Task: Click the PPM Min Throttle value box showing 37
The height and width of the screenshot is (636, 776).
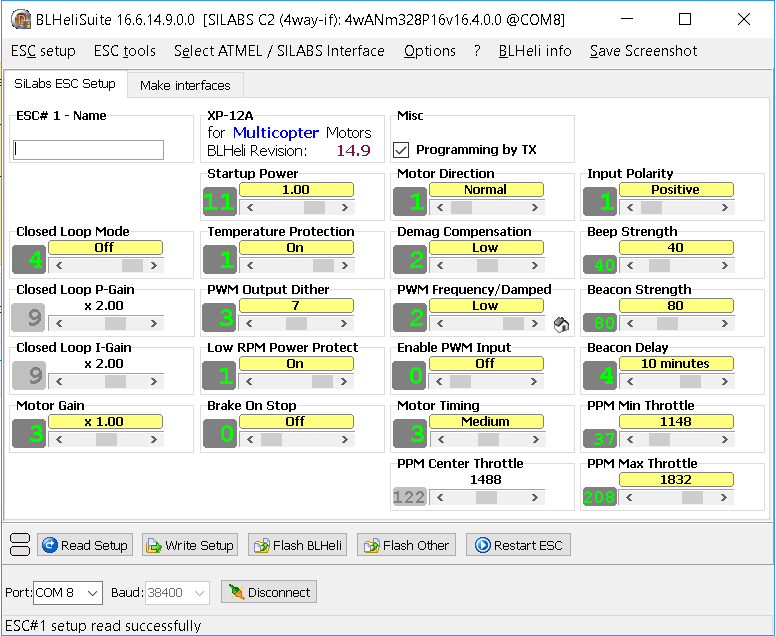Action: click(600, 439)
